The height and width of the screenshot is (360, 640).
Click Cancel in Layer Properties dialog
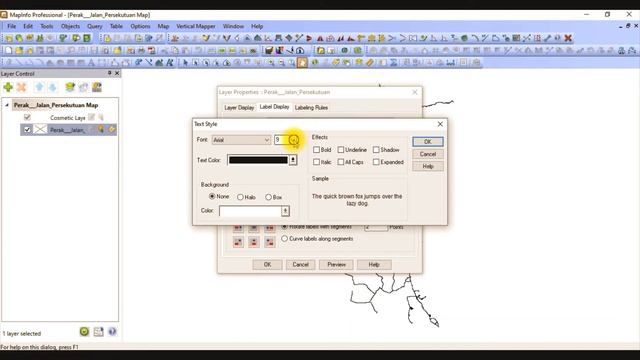300,264
